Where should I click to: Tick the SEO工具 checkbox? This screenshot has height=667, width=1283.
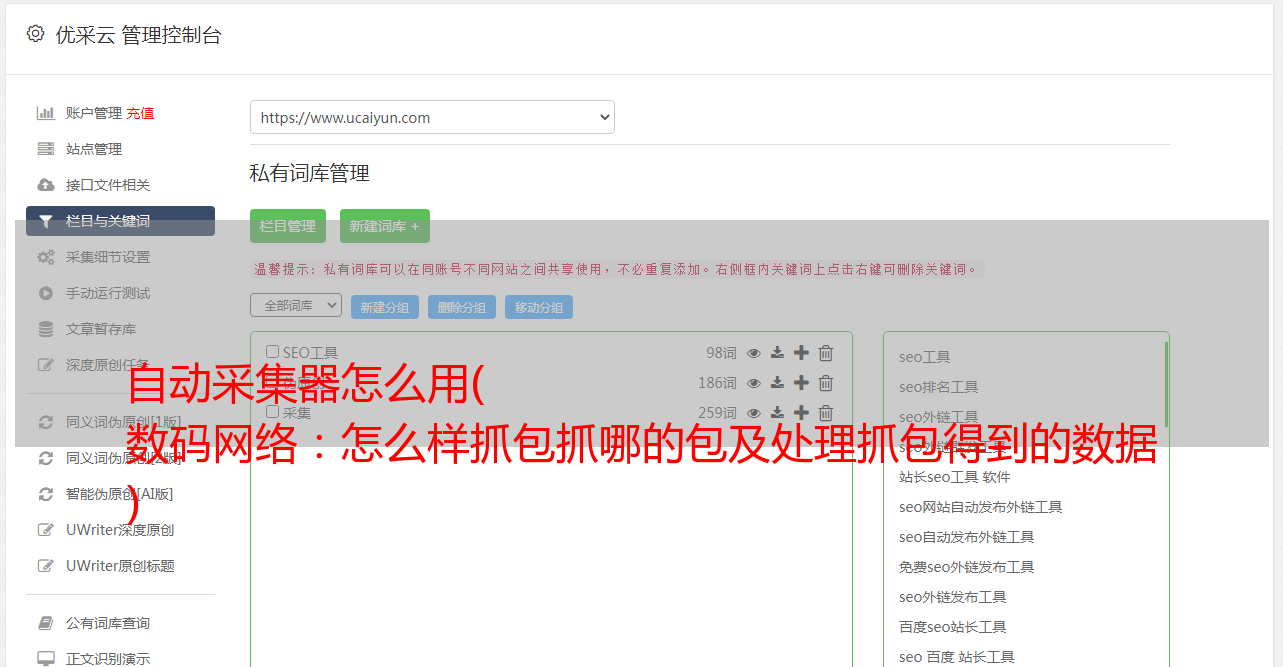tap(272, 352)
